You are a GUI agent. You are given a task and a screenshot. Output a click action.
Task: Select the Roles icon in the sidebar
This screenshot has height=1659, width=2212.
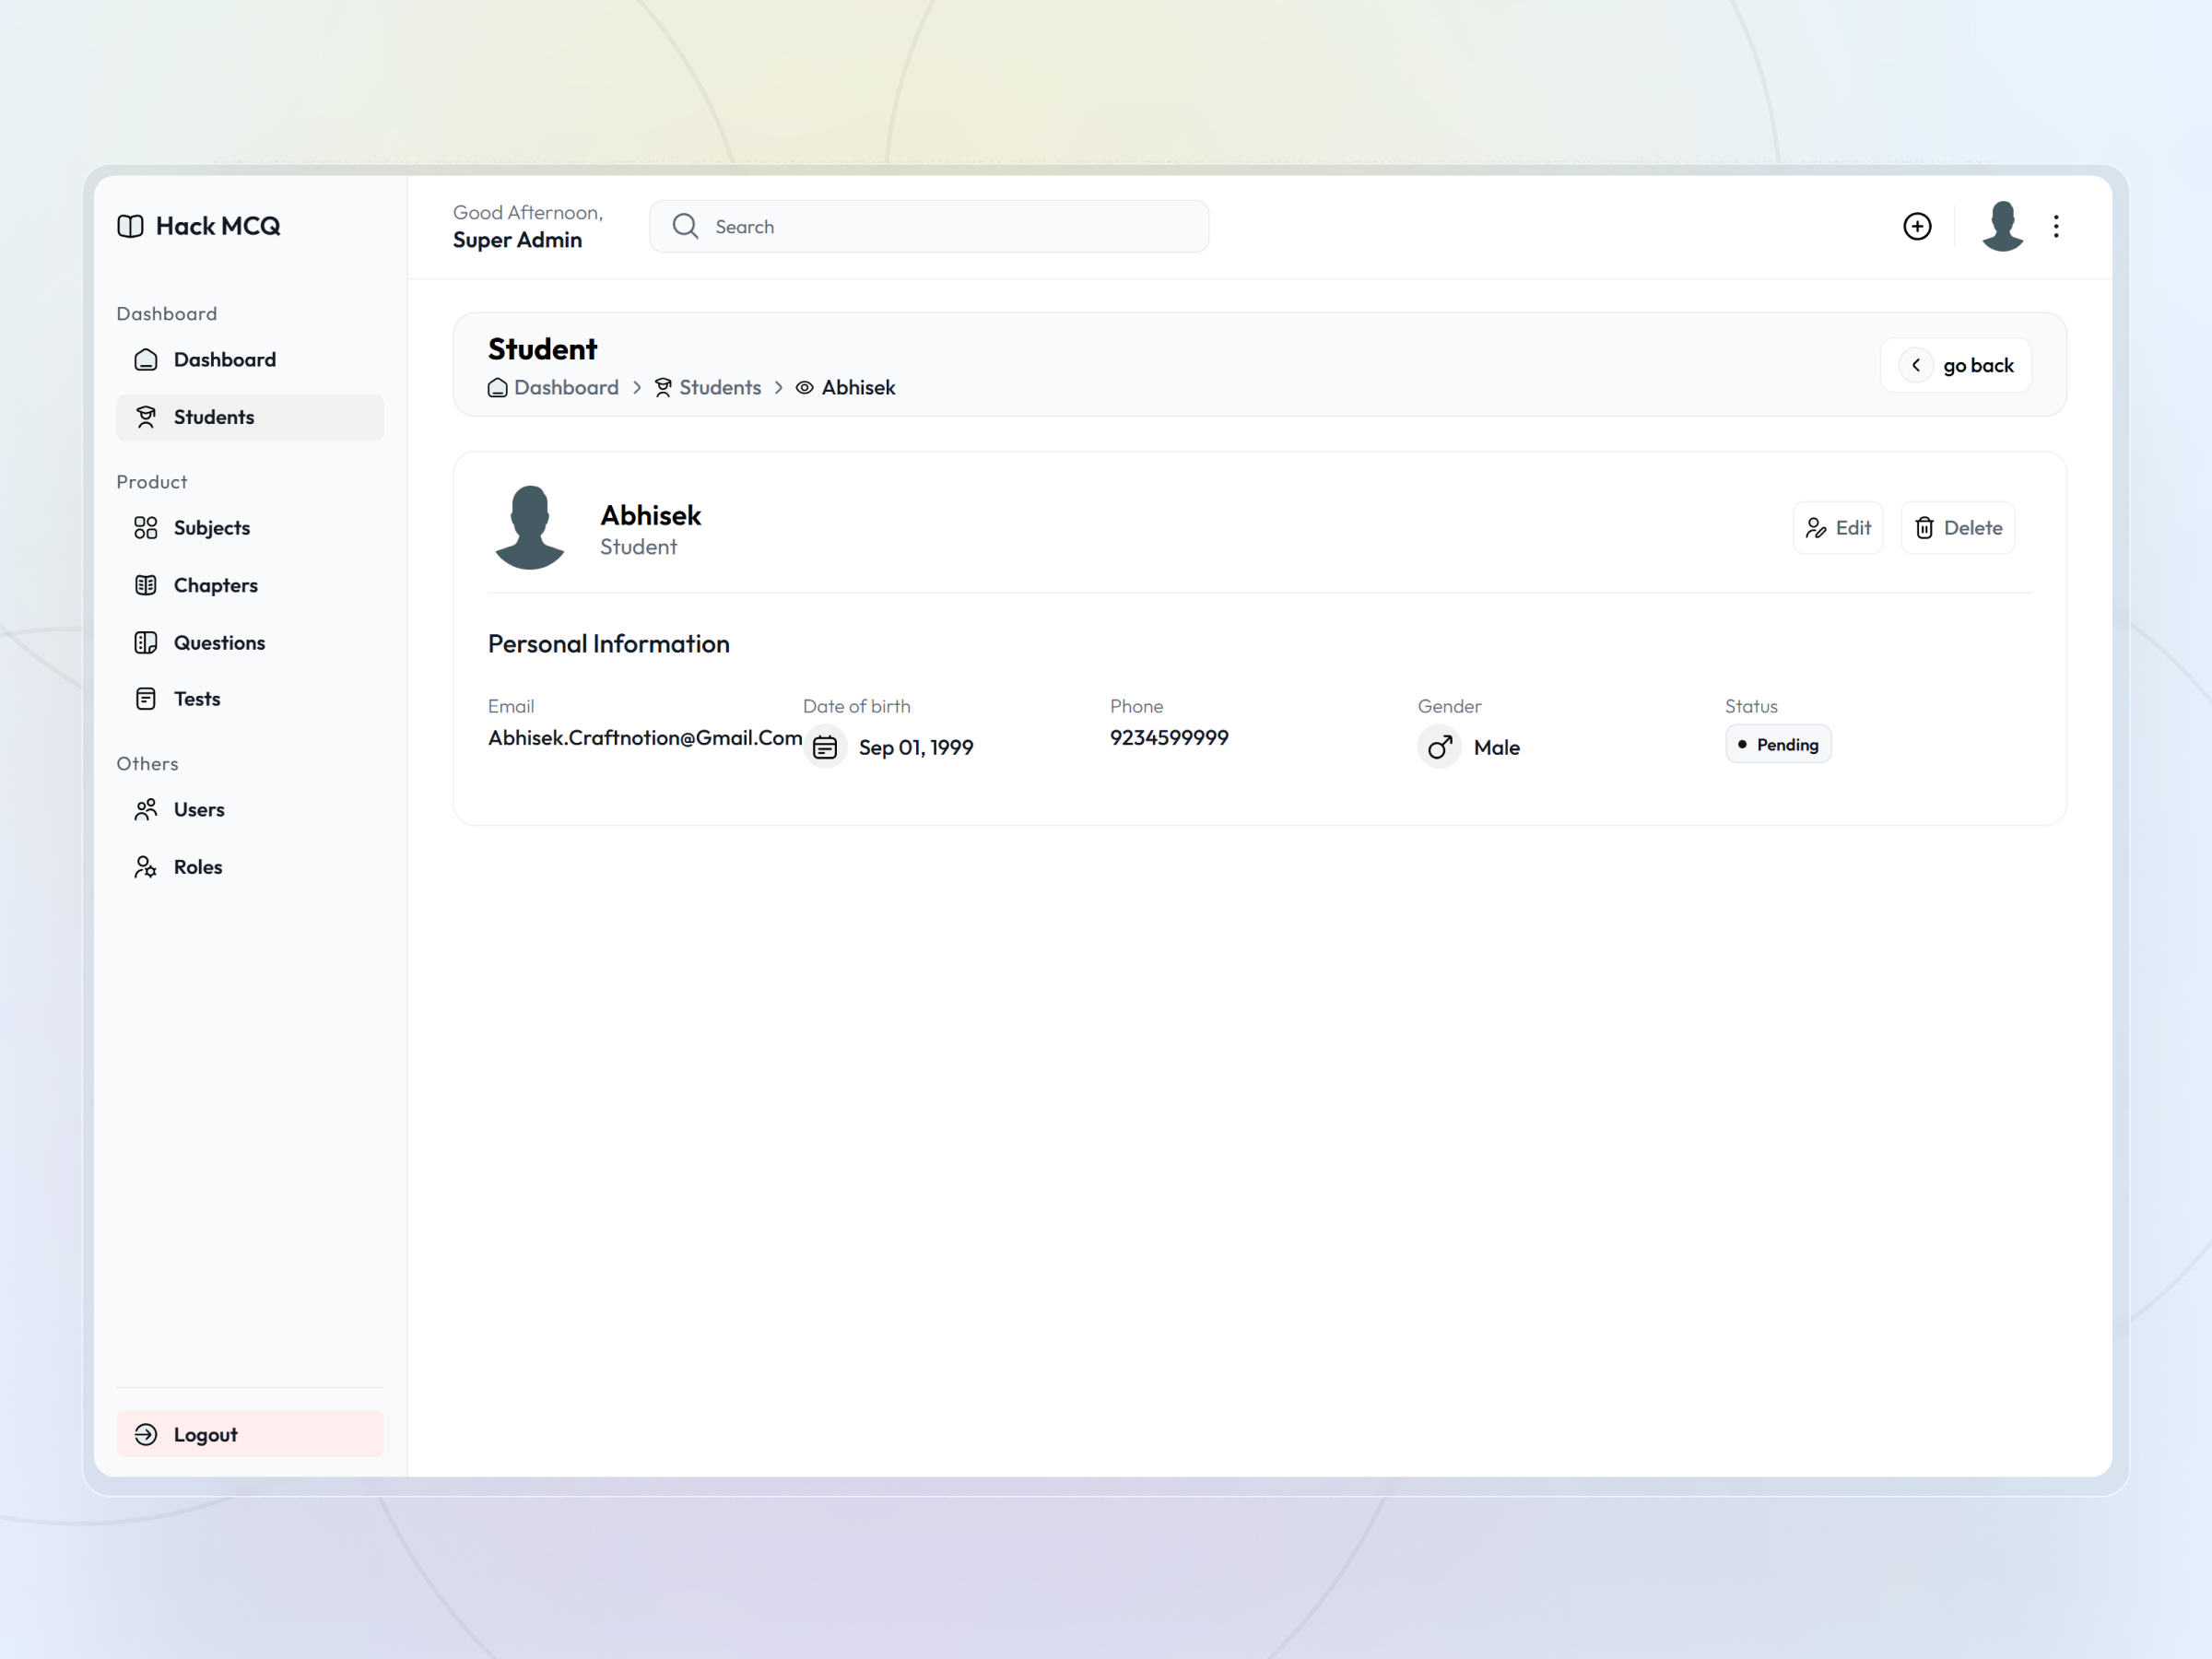(147, 866)
